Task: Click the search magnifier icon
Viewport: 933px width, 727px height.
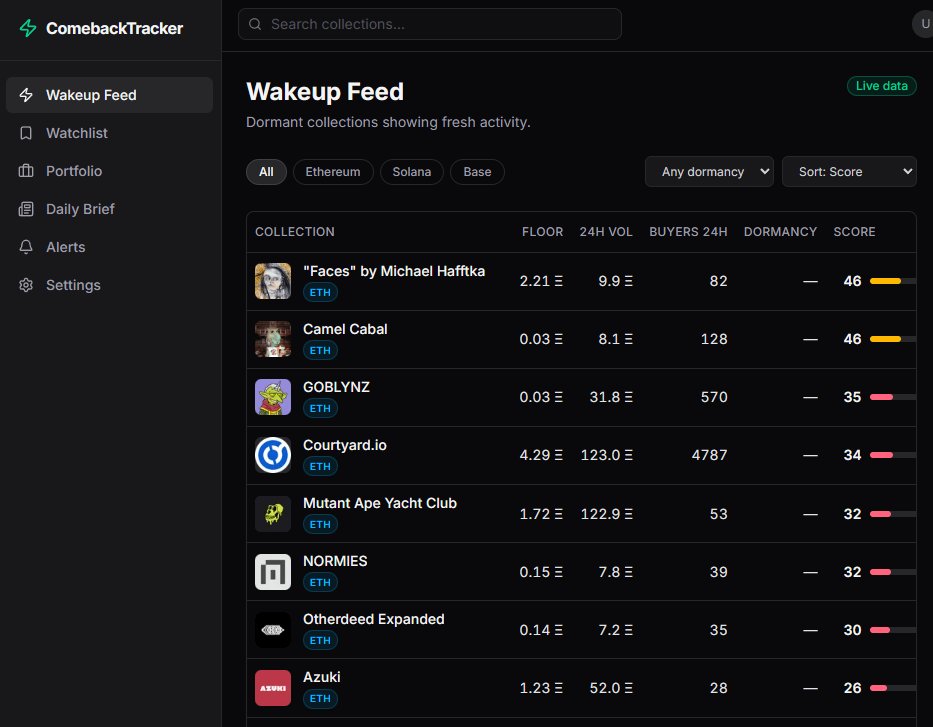Action: point(255,24)
